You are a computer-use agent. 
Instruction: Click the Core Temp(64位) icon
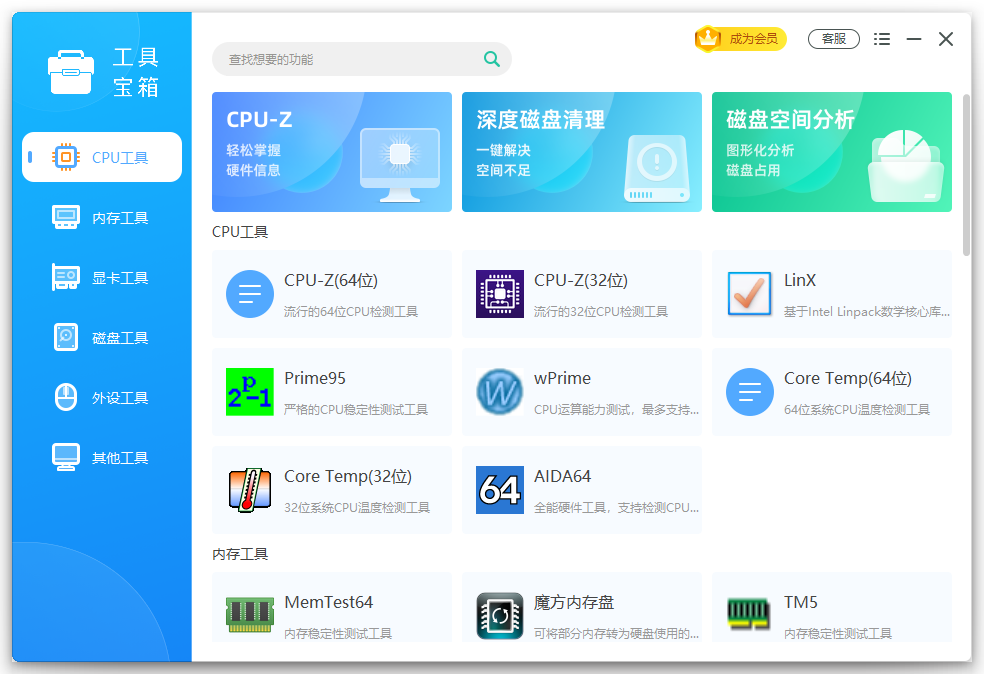click(x=749, y=392)
